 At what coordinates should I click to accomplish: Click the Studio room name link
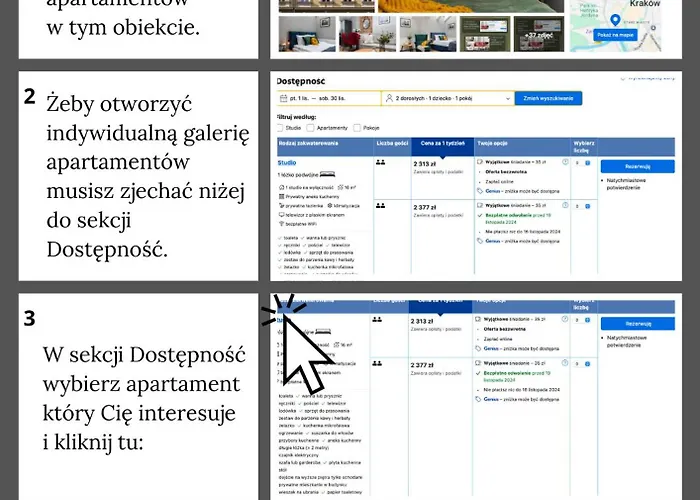pos(287,162)
